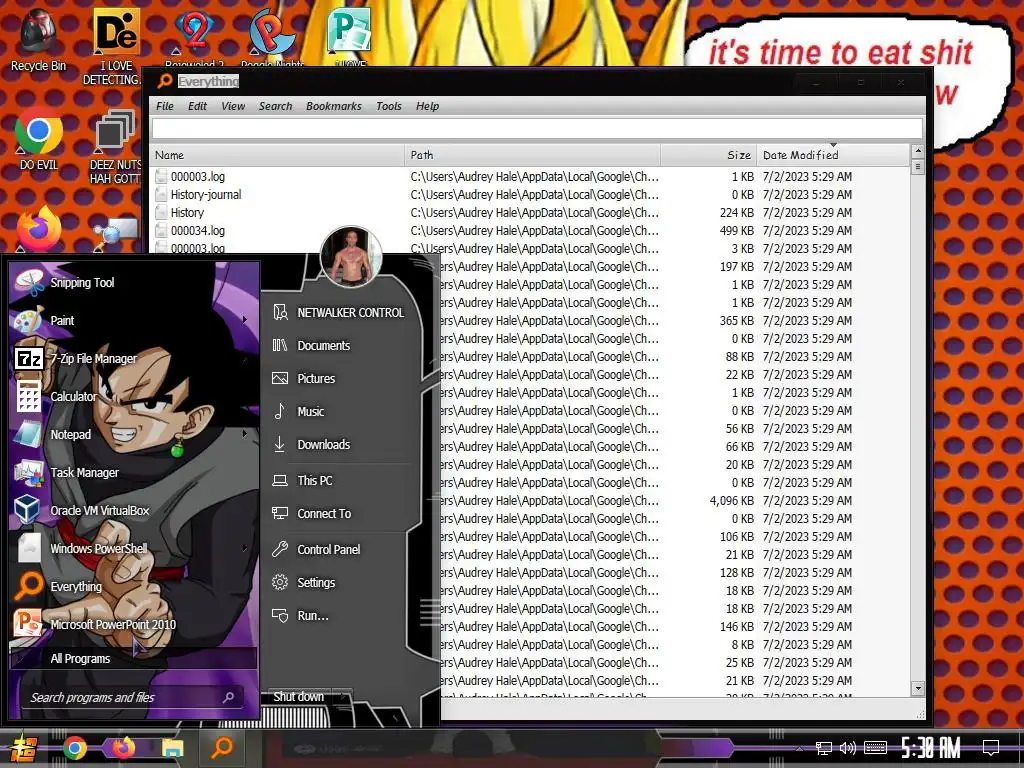
Task: Select the History file row
Action: [529, 213]
